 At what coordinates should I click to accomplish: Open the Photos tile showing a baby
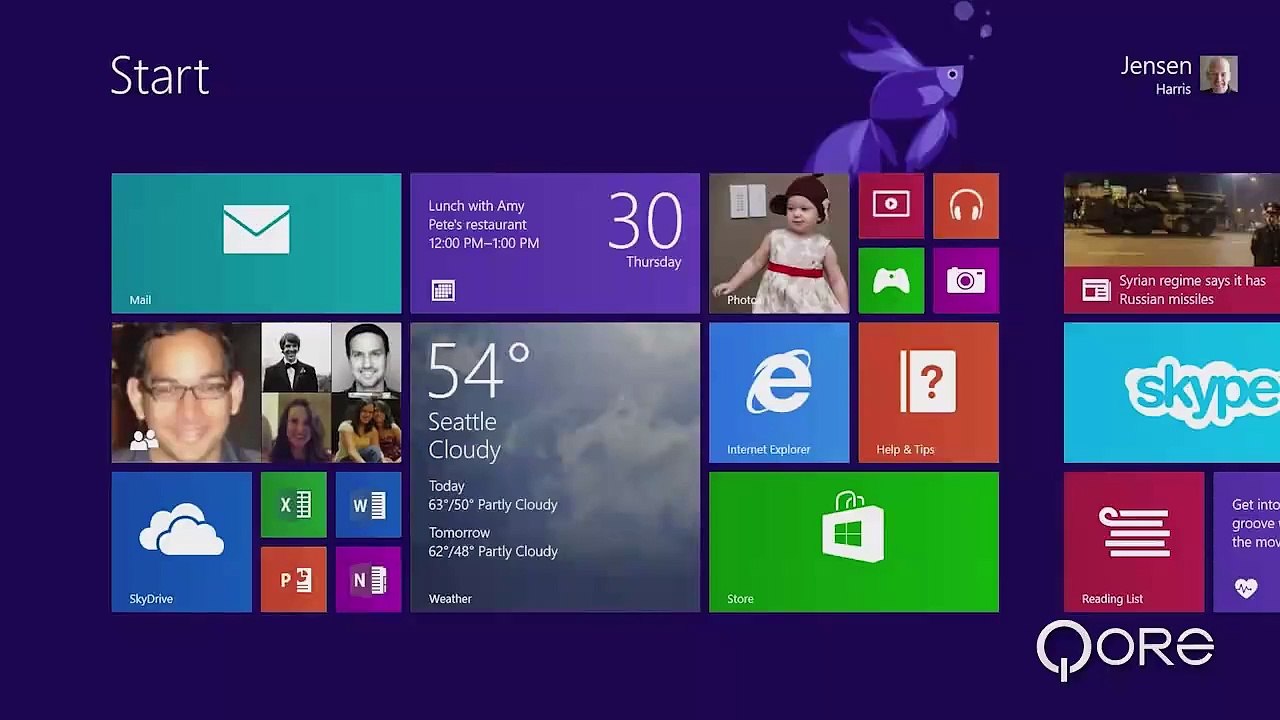[779, 243]
